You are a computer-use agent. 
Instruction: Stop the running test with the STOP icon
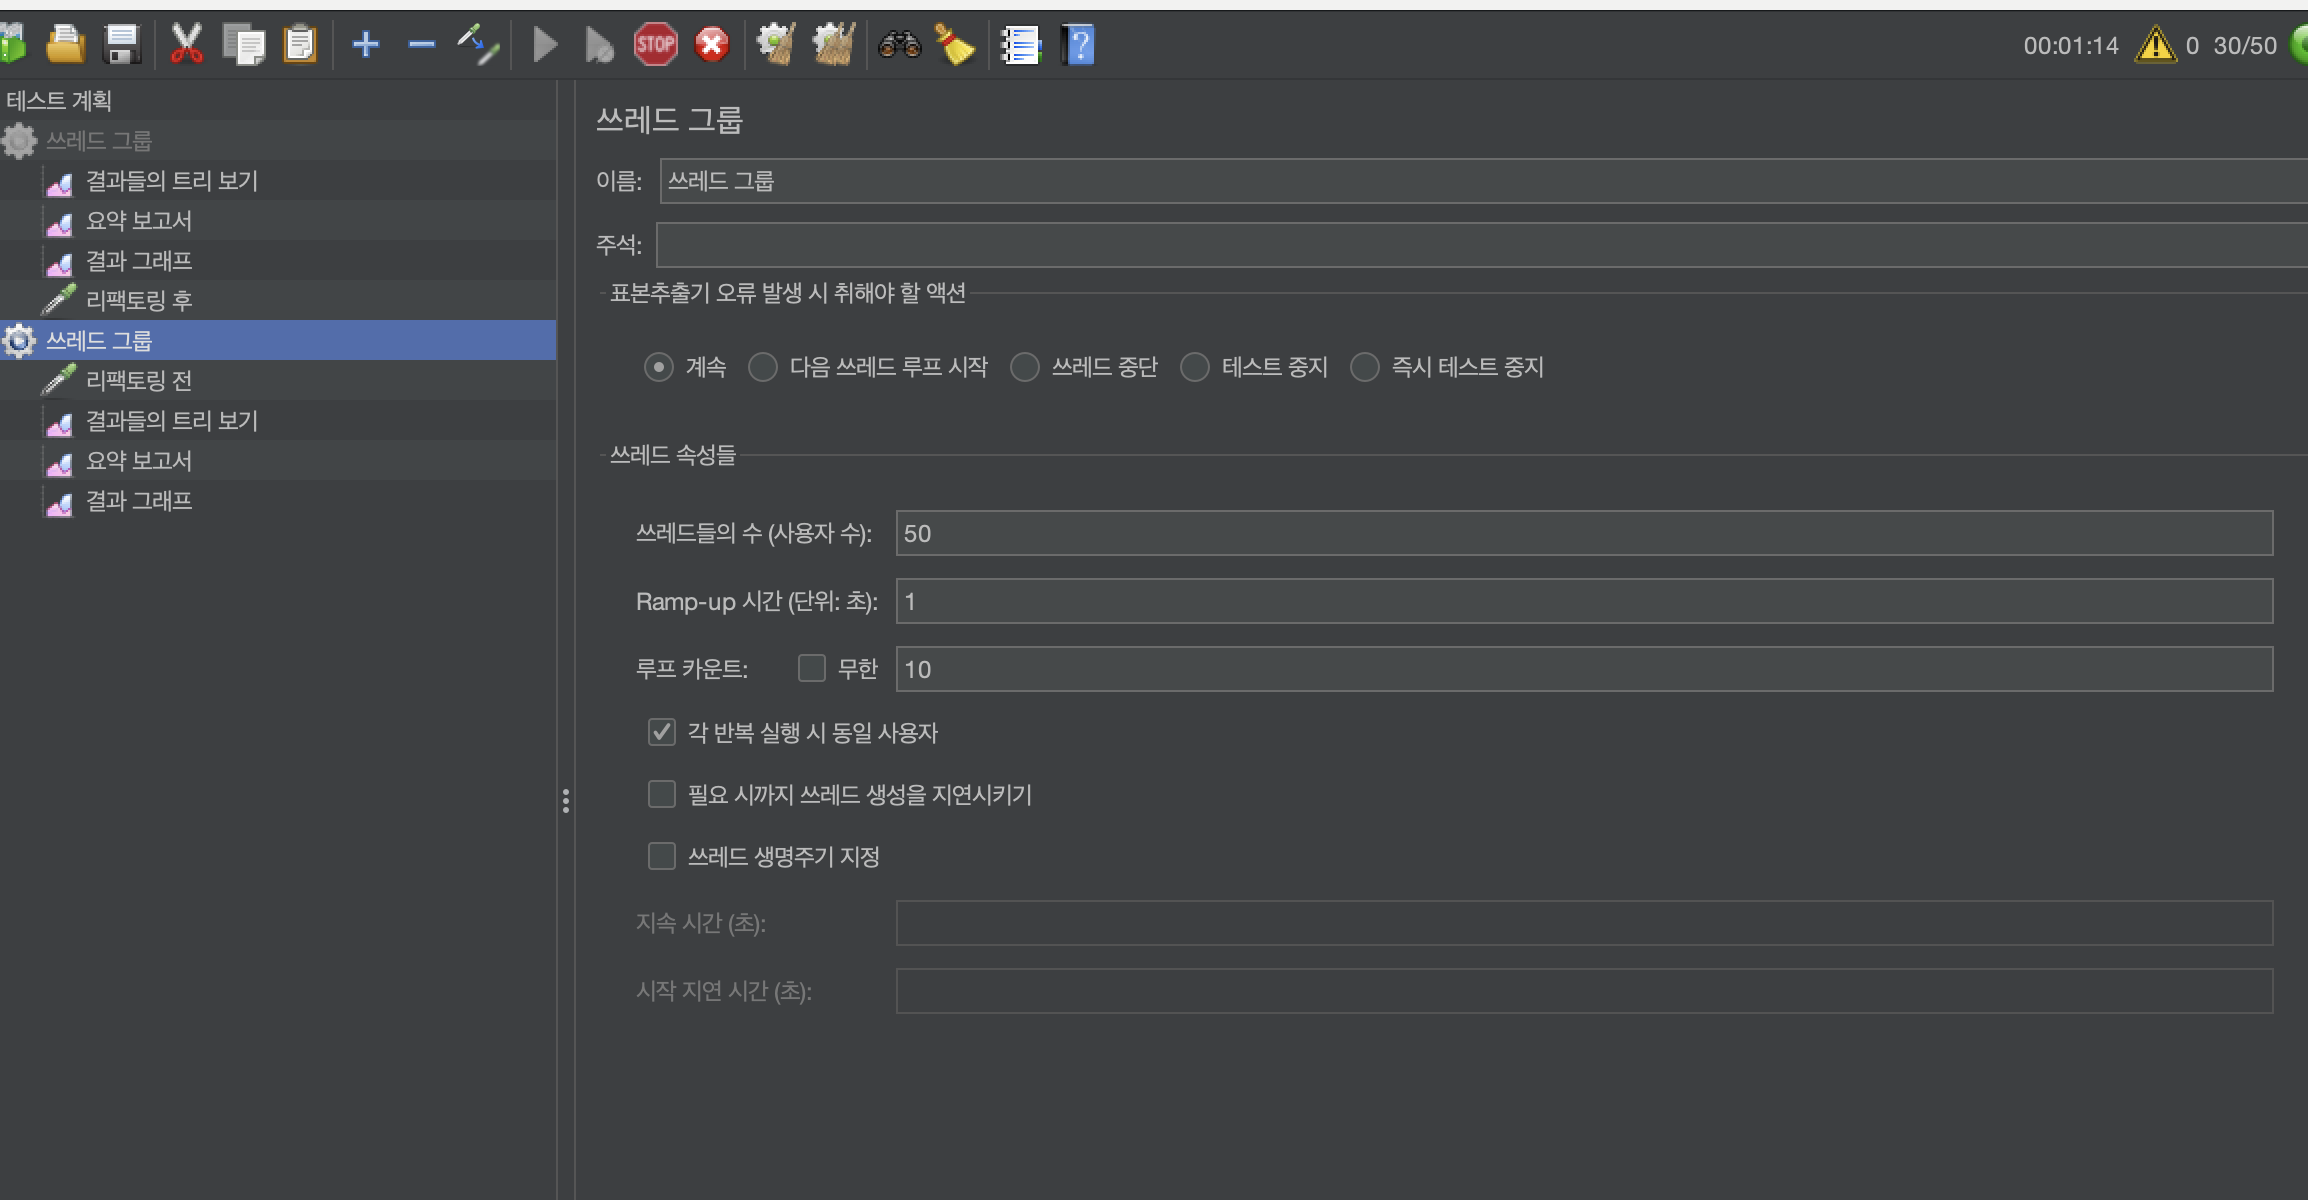pyautogui.click(x=655, y=45)
